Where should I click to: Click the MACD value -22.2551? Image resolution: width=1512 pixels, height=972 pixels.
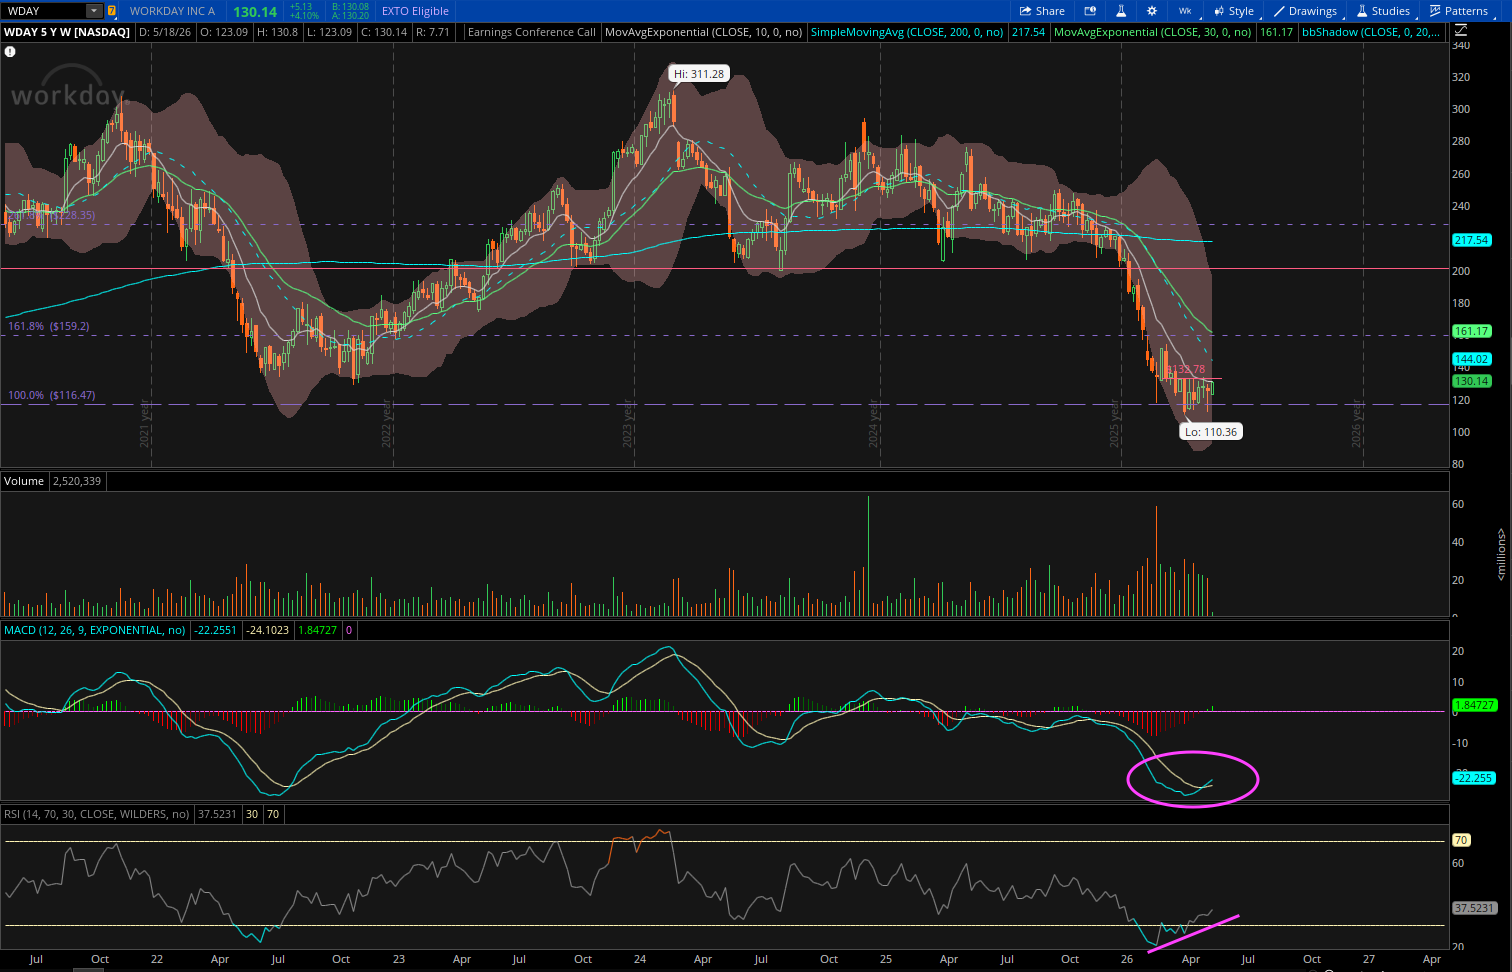(216, 630)
